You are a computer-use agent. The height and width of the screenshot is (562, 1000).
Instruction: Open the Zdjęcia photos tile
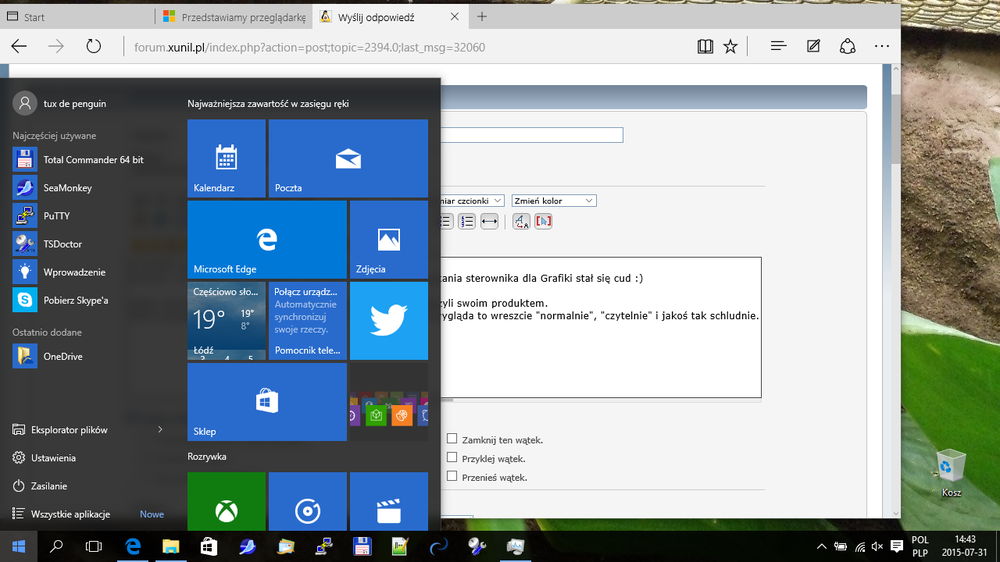pos(389,240)
